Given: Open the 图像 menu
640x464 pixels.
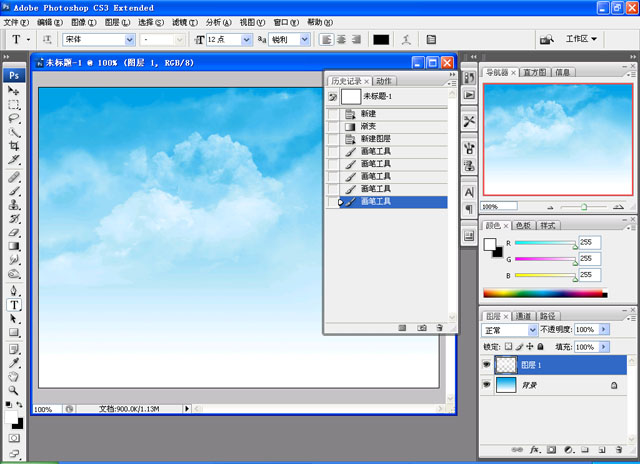Looking at the screenshot, I should (x=84, y=22).
